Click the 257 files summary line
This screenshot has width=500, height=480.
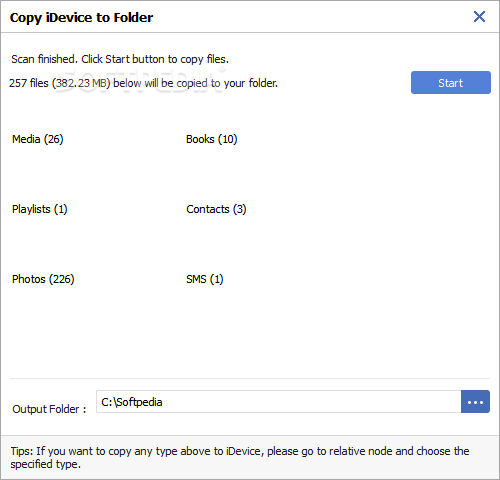(143, 83)
